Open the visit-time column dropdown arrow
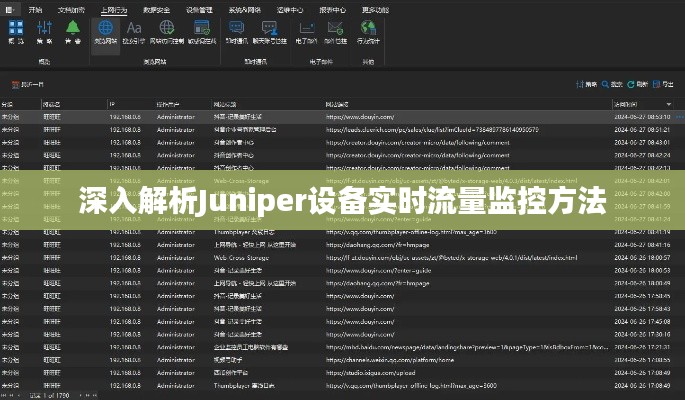 (668, 104)
